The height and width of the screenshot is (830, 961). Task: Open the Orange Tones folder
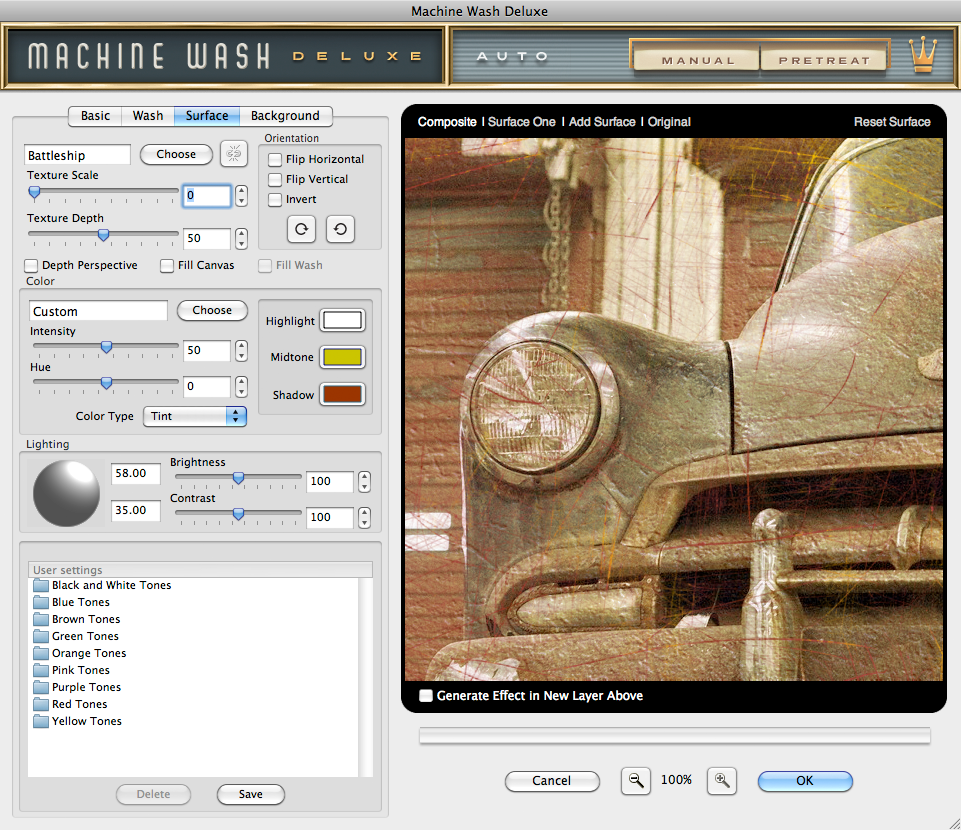79,653
